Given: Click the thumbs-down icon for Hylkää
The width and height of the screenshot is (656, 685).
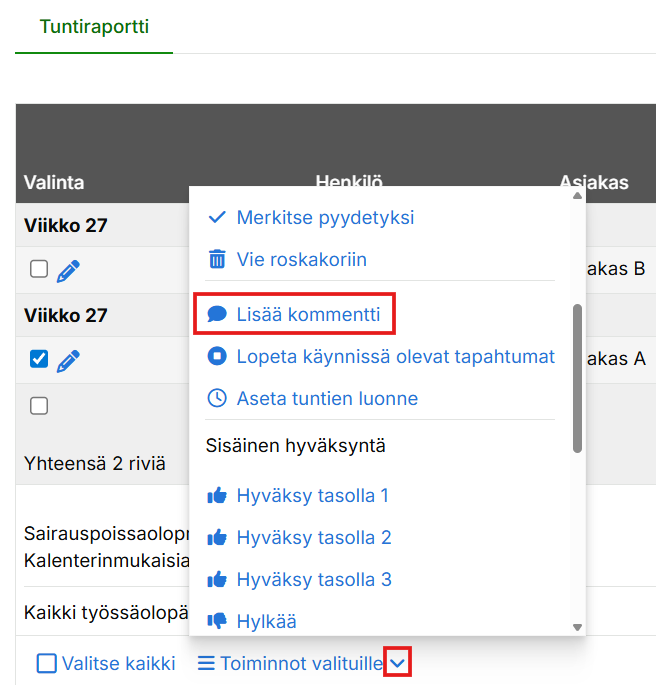Looking at the screenshot, I should 216,621.
